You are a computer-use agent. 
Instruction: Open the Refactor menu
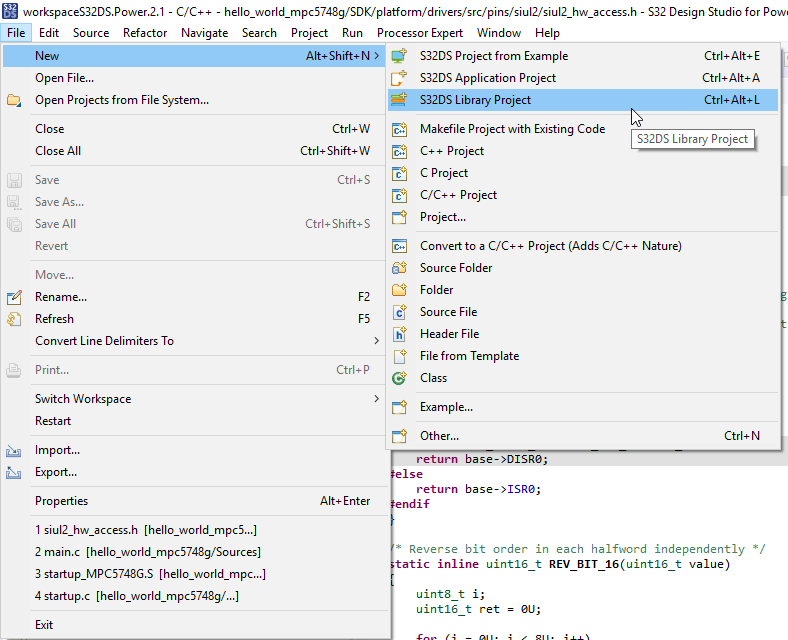[145, 33]
